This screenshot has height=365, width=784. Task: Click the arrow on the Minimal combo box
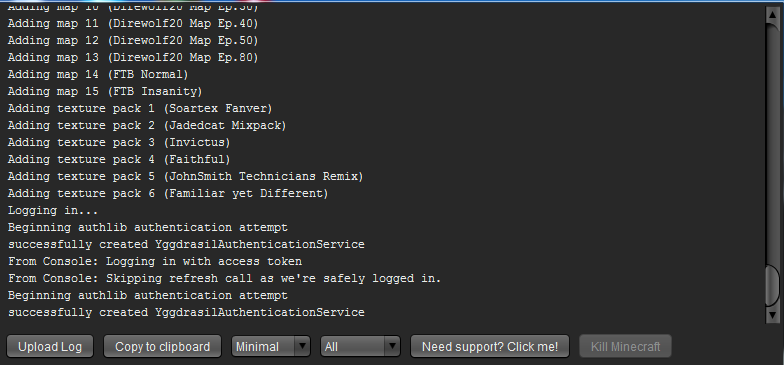click(x=302, y=346)
